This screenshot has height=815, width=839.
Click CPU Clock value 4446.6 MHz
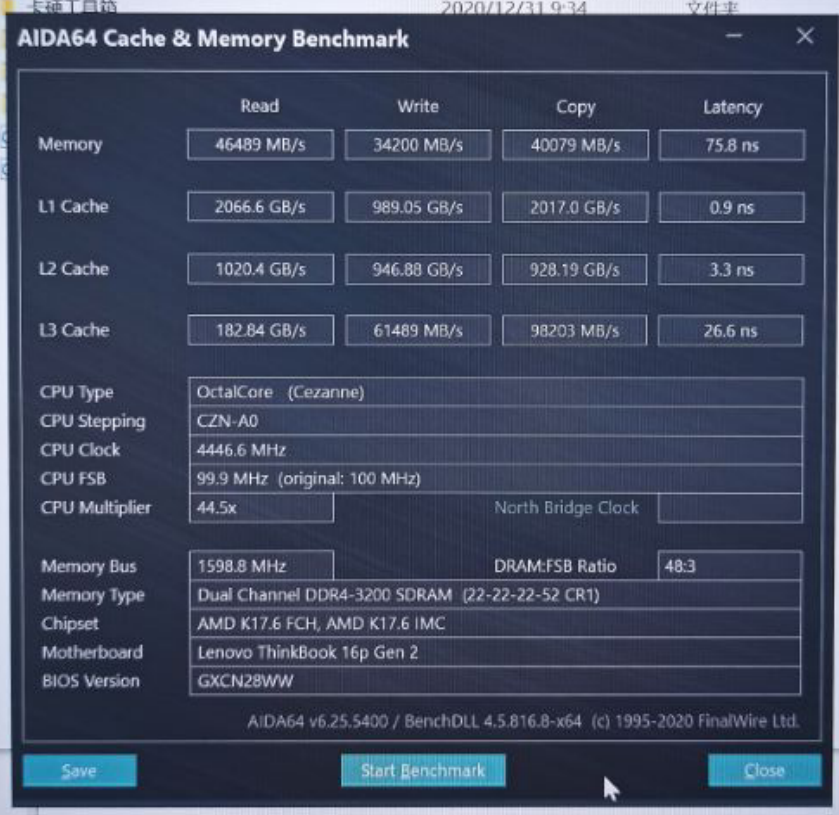pos(496,450)
